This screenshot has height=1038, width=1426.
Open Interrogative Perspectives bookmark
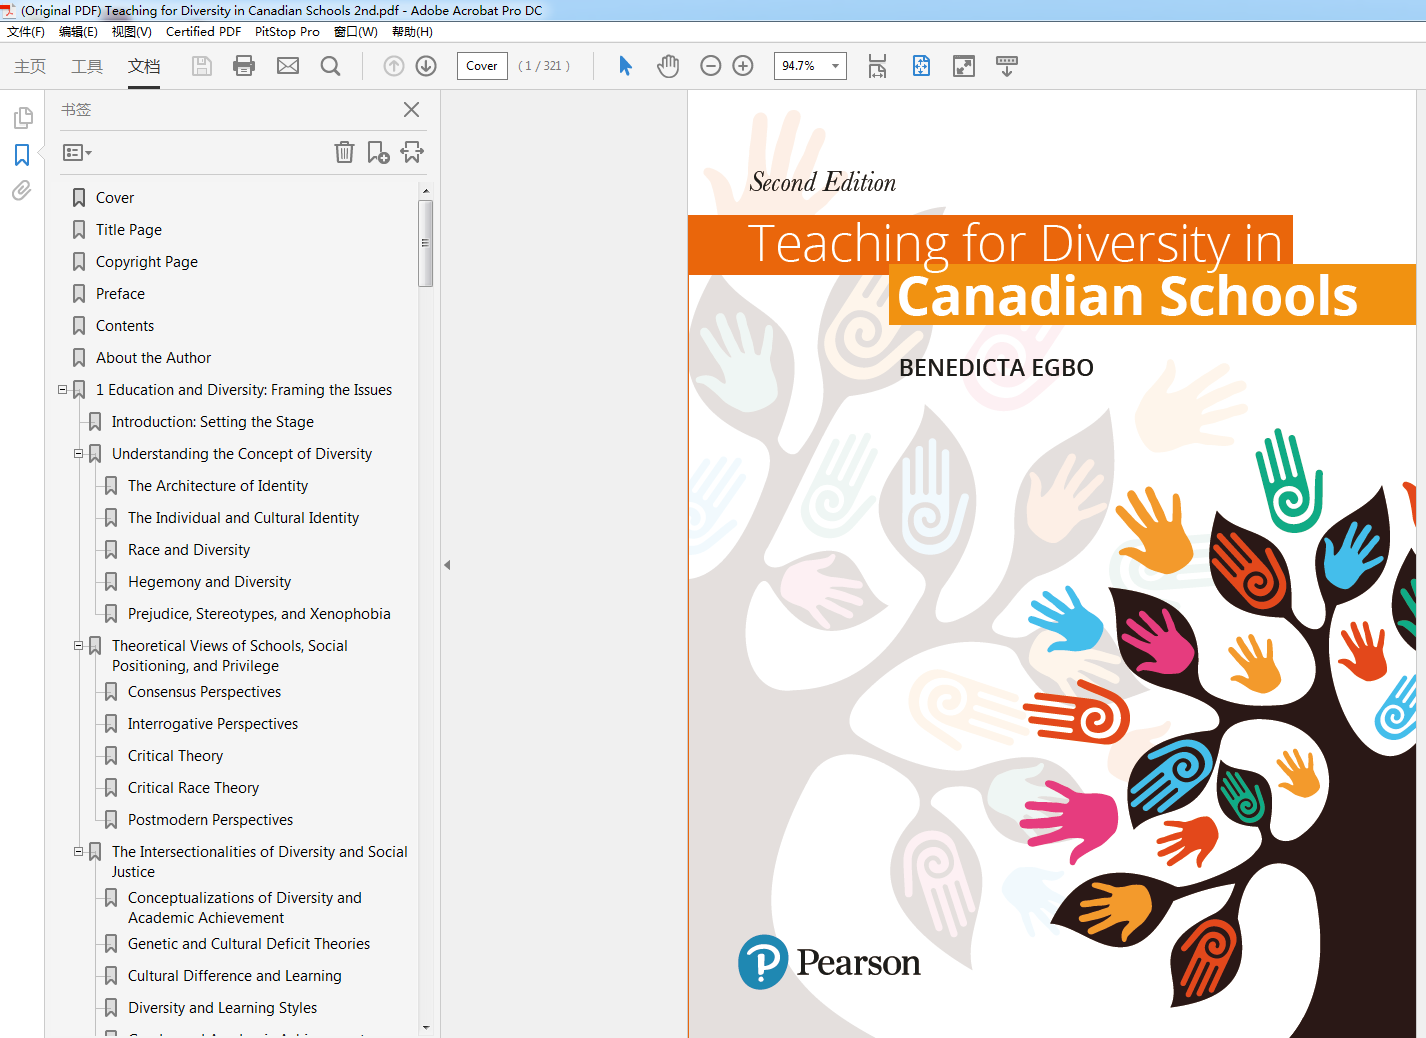pos(213,724)
